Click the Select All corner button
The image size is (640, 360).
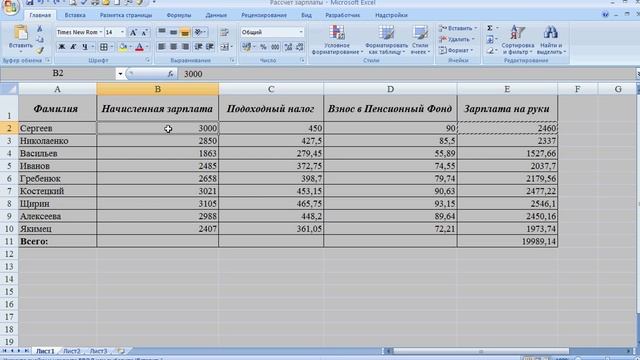pos(9,89)
